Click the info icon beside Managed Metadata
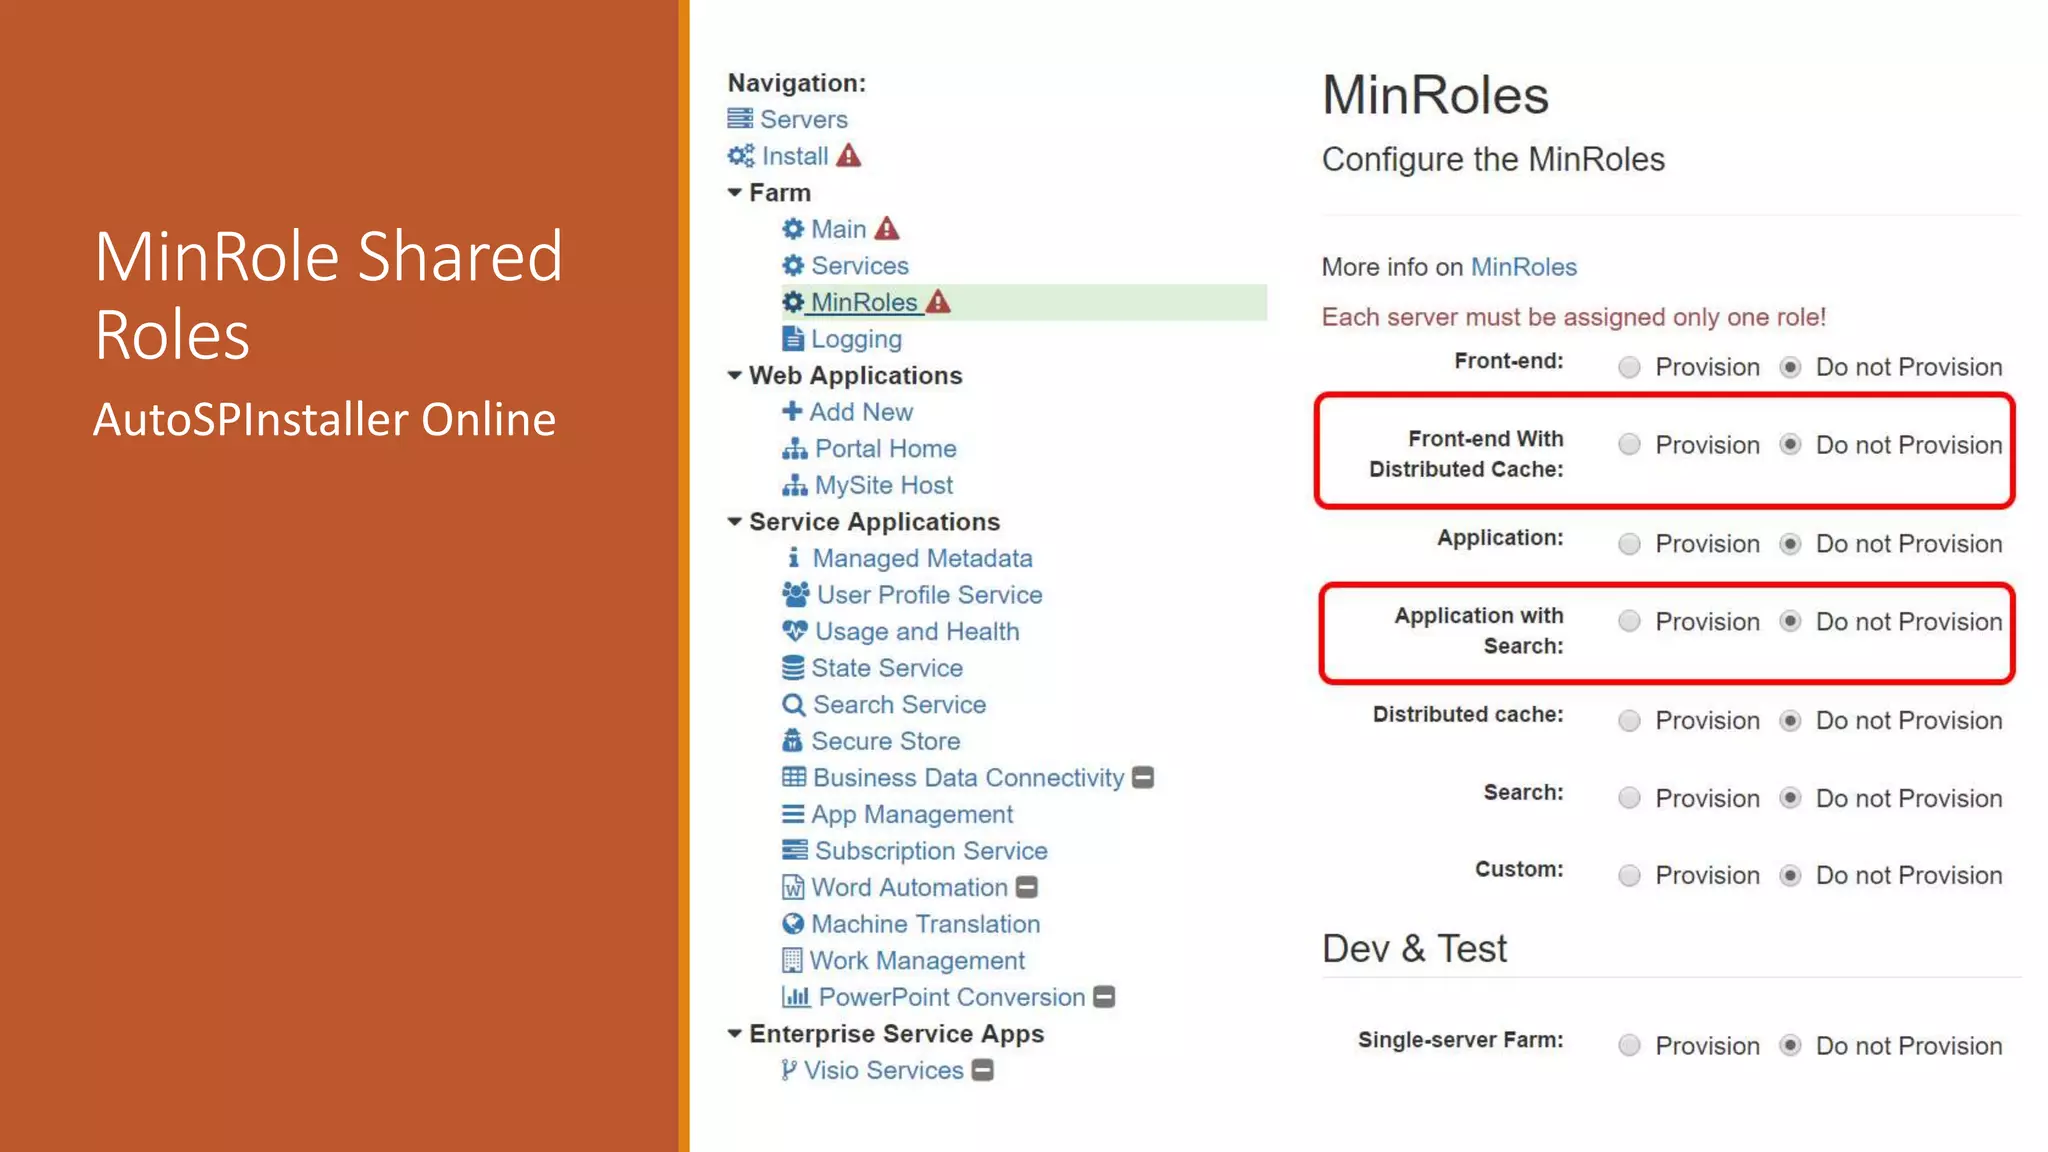 pos(794,557)
